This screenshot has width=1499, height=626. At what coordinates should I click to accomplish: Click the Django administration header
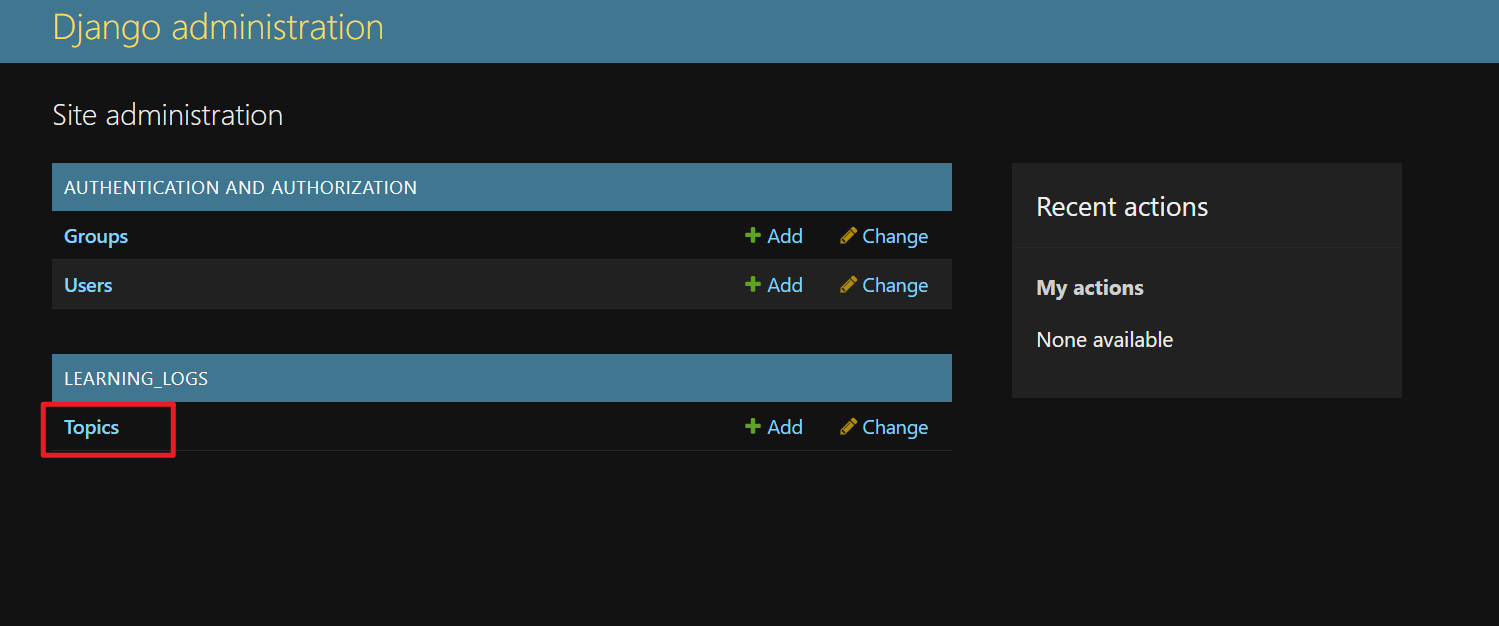tap(218, 28)
